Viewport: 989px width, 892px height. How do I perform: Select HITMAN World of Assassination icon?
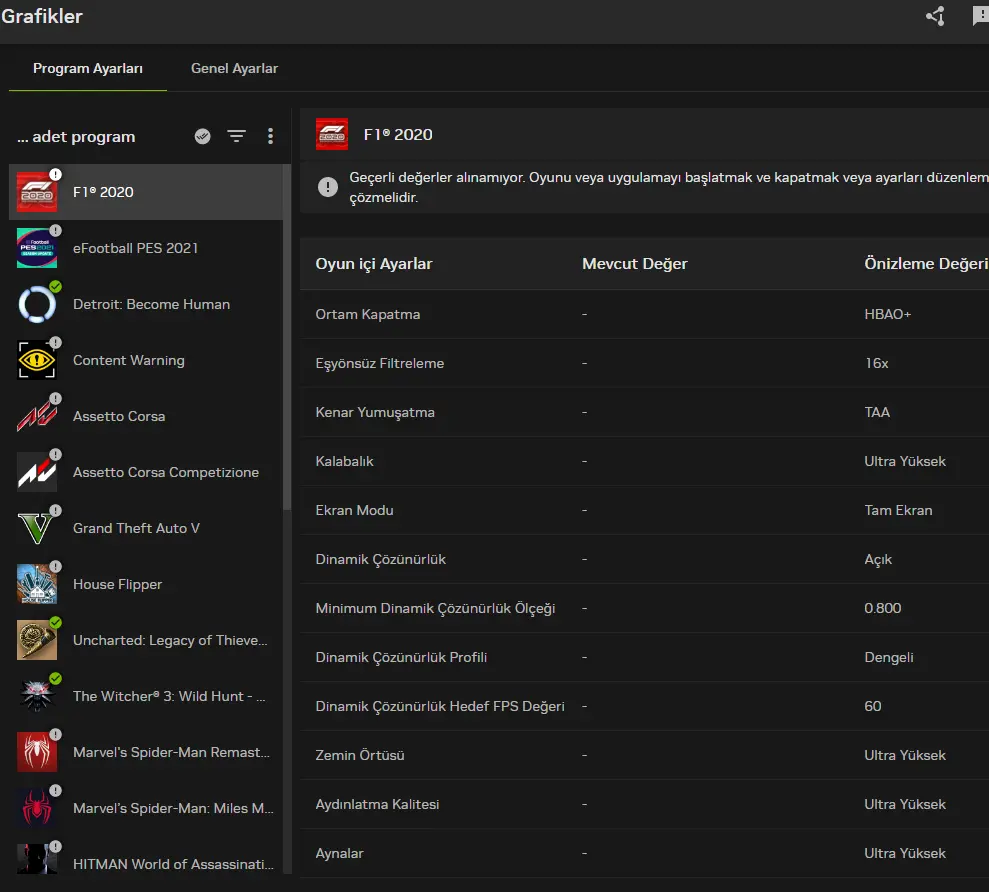tap(37, 859)
